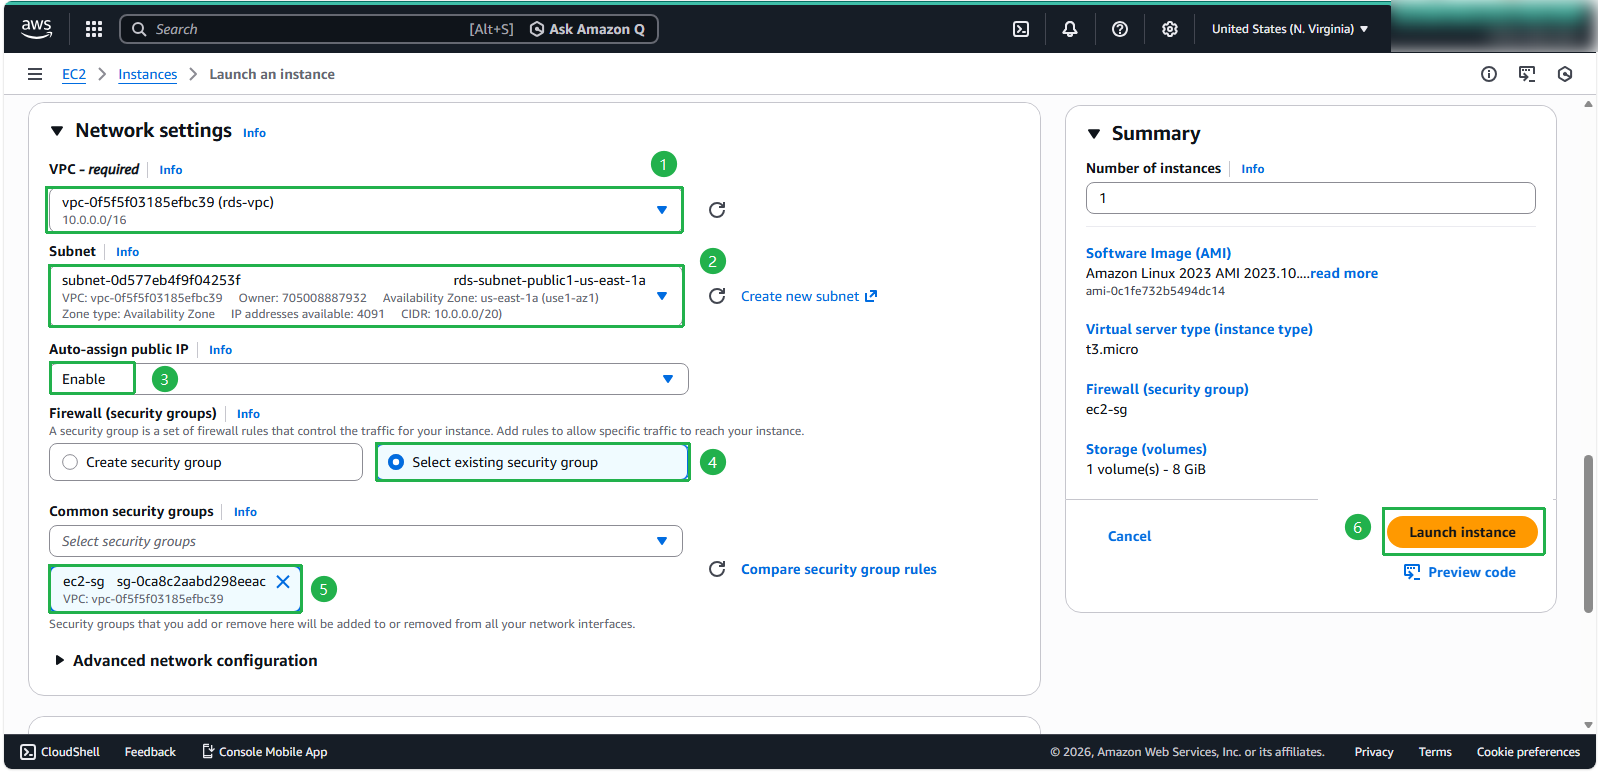Open Info next to Number of instances
Viewport: 1600px width, 773px height.
coord(1253,169)
